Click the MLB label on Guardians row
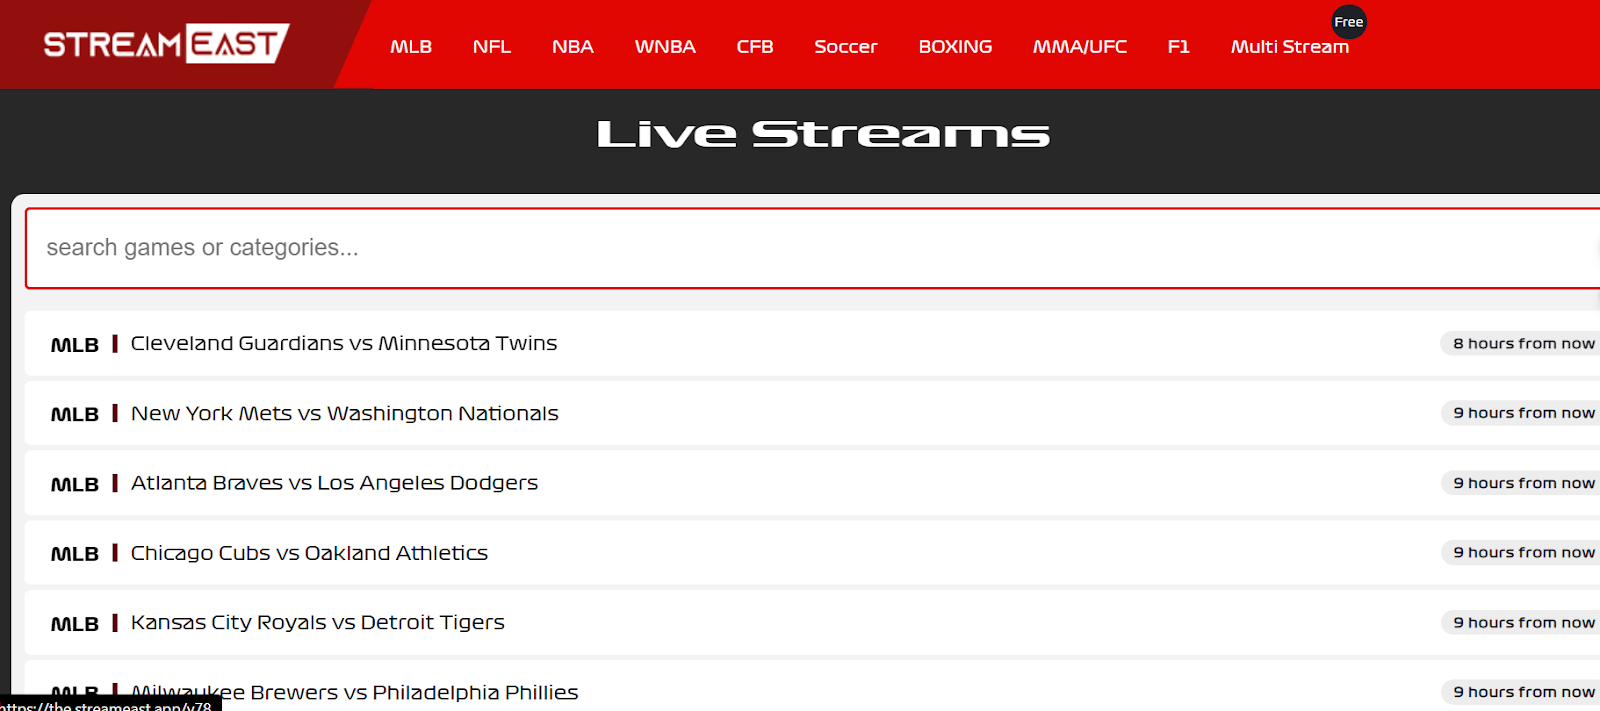 (75, 345)
